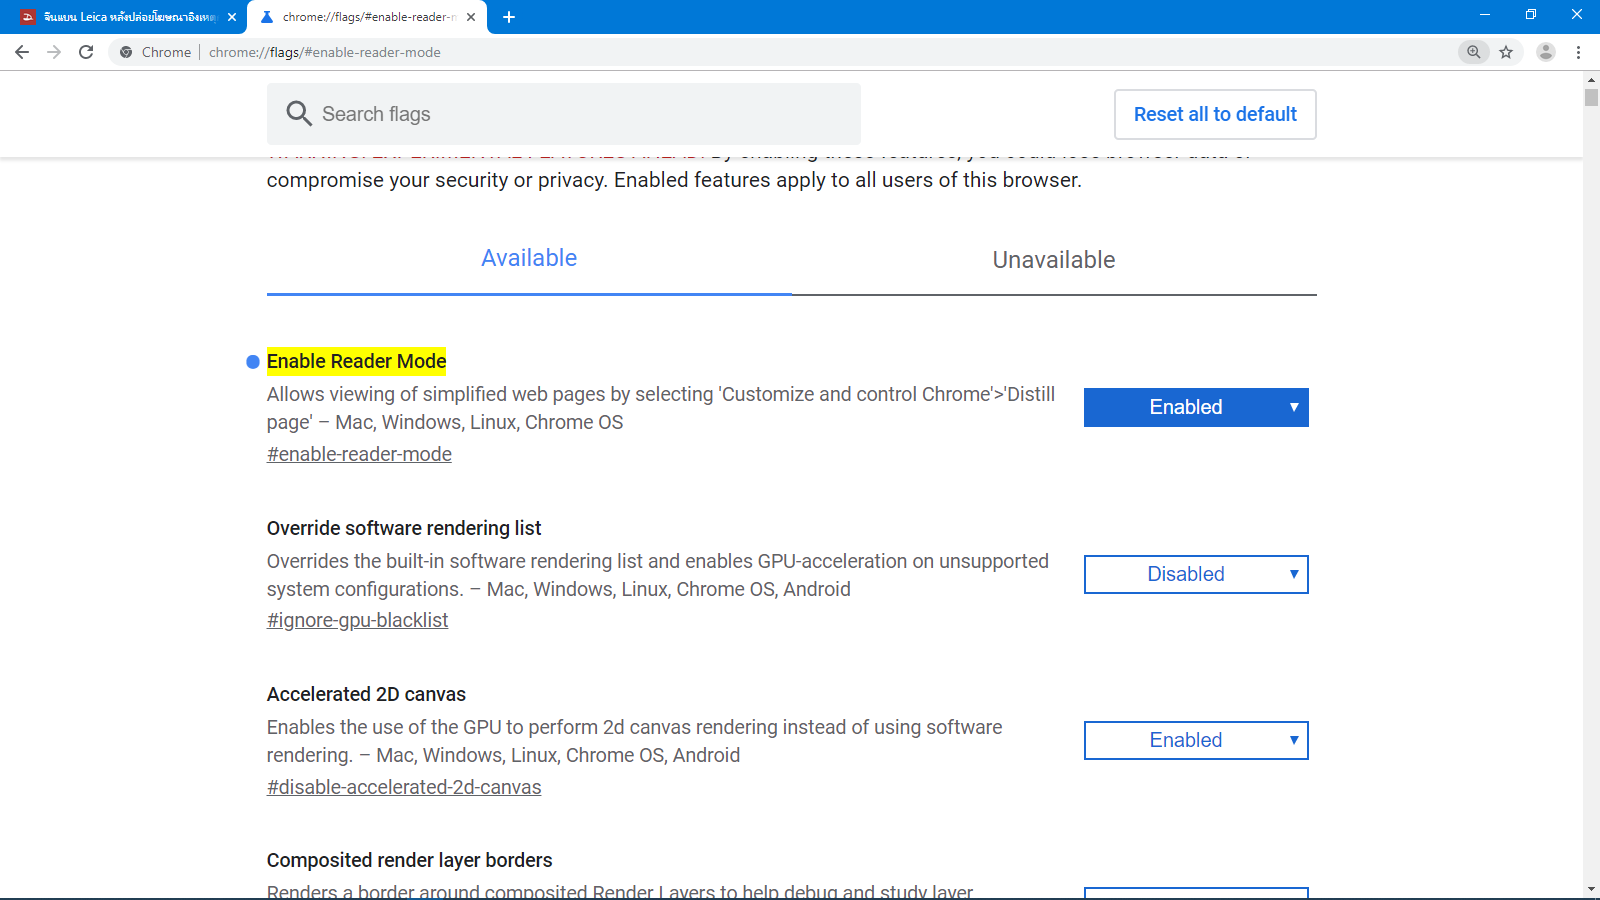
Task: Switch to the Available flags tab
Action: click(529, 258)
